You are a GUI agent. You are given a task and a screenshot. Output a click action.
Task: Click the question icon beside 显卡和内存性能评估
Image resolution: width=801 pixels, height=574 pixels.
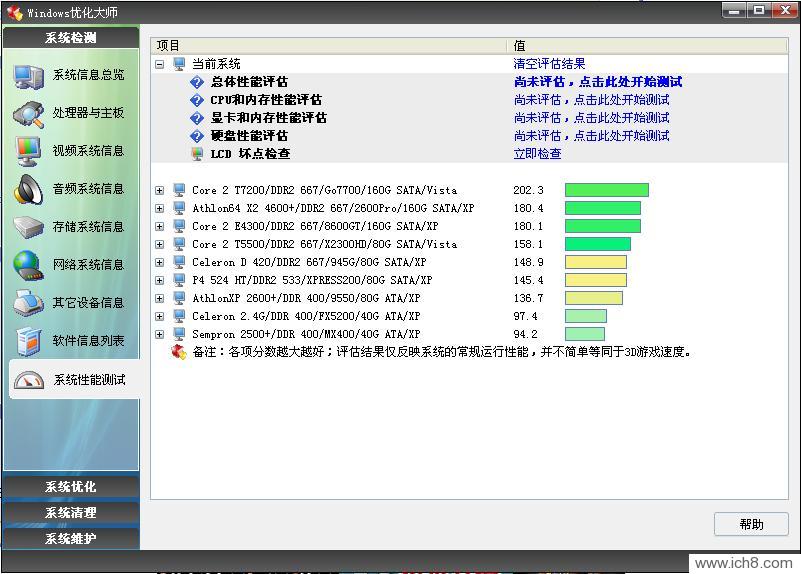point(197,118)
